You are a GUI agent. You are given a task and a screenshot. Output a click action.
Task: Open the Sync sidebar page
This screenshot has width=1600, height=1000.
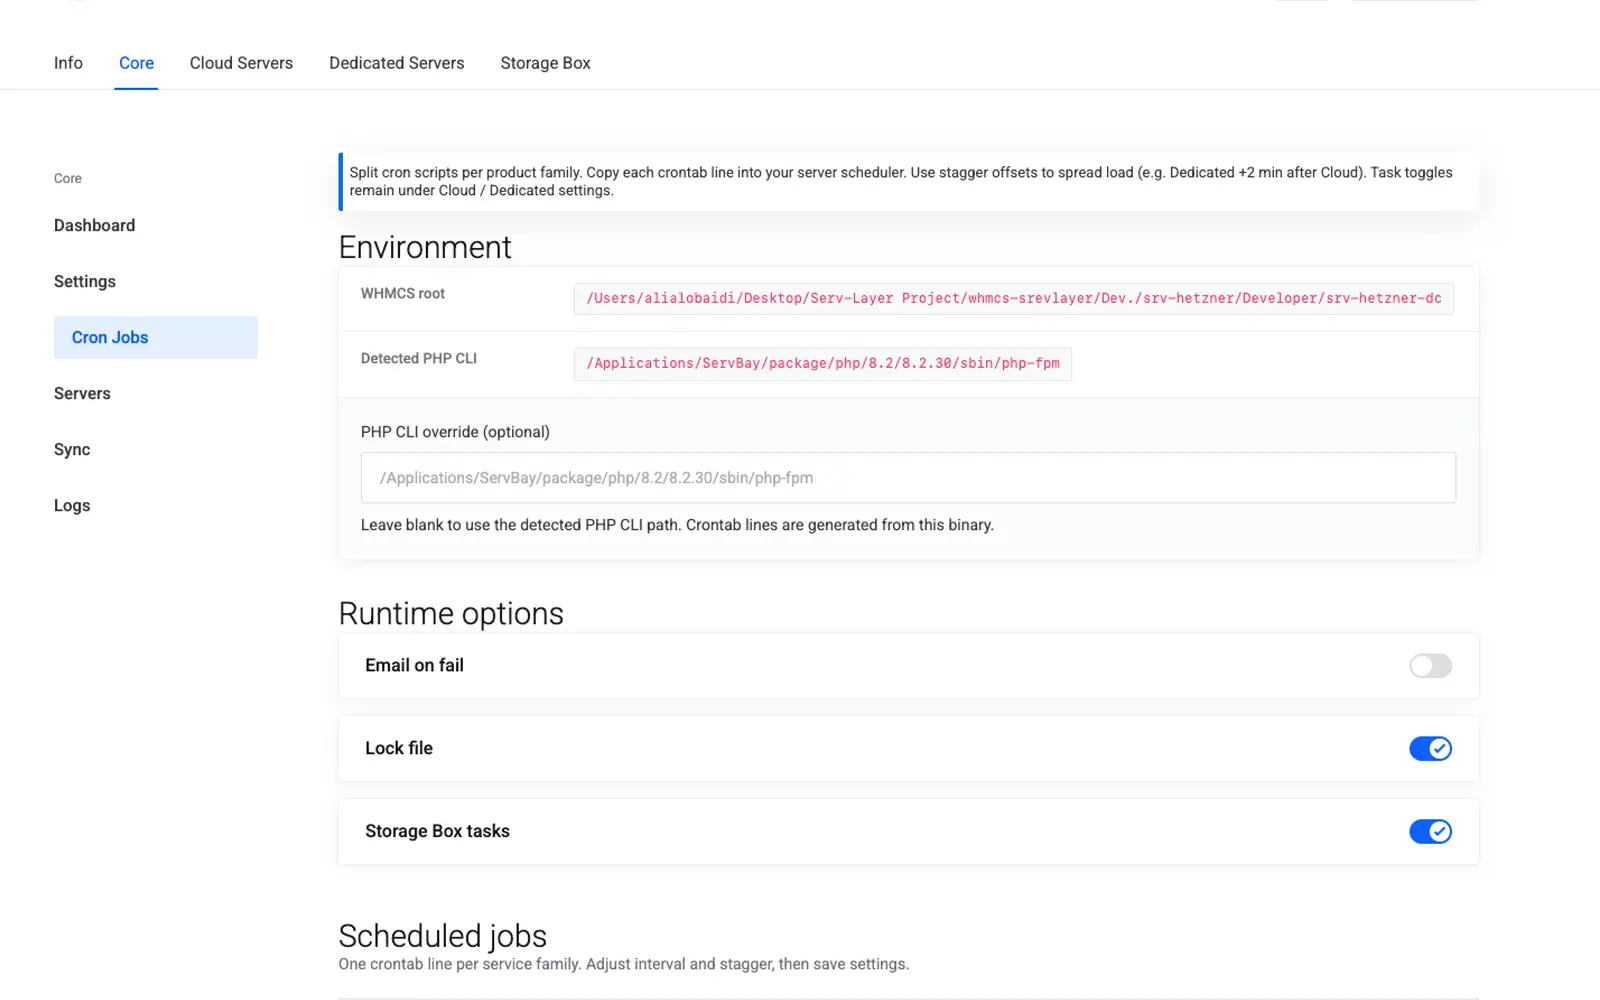(72, 449)
